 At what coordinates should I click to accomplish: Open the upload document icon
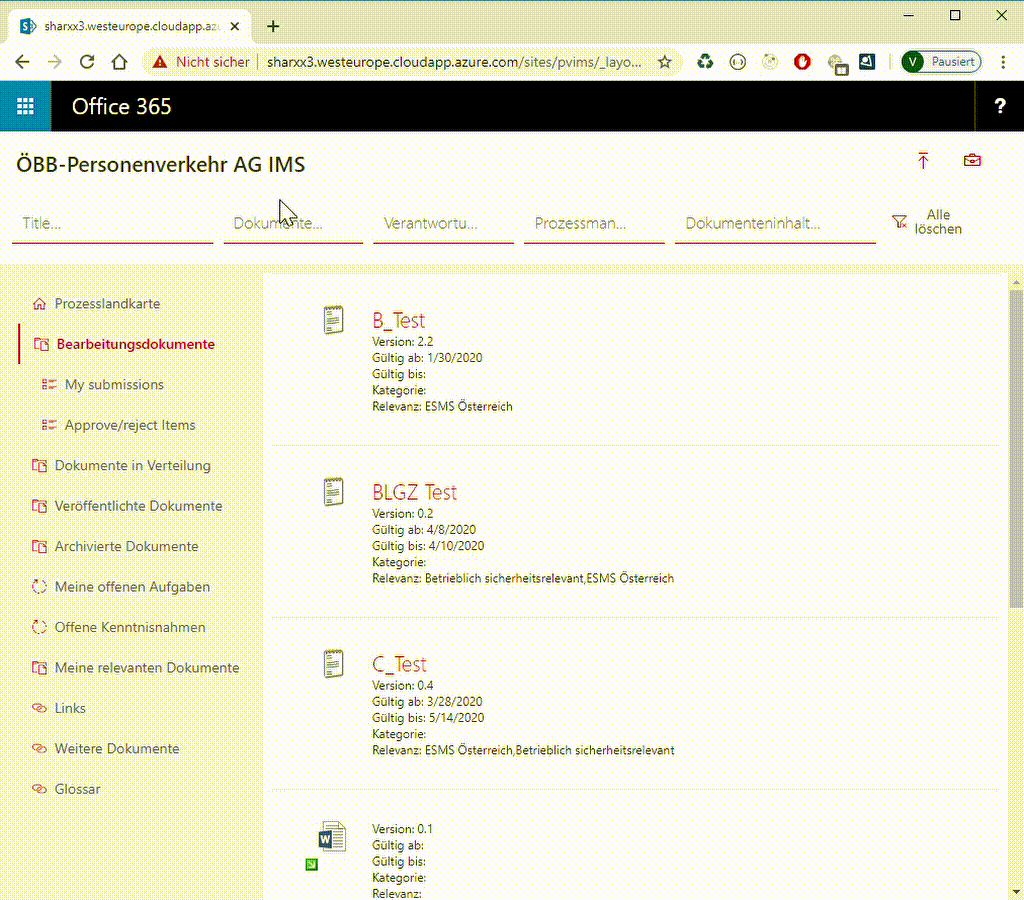click(x=922, y=160)
